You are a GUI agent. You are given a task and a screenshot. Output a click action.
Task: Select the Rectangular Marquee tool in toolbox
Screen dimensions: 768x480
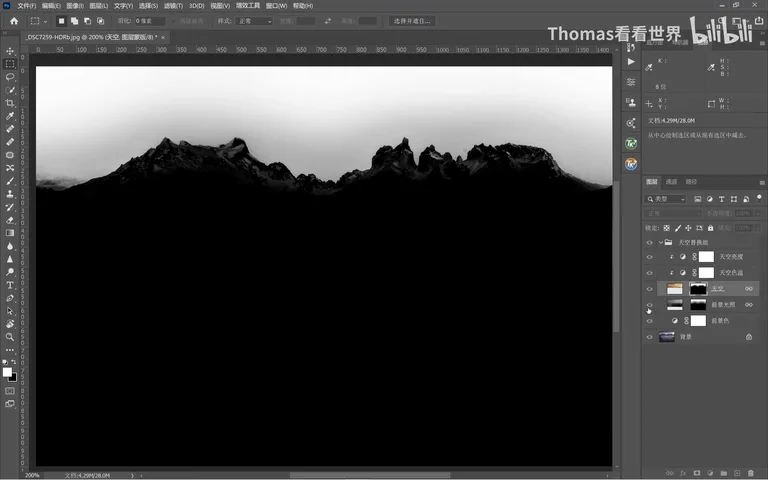[x=10, y=64]
